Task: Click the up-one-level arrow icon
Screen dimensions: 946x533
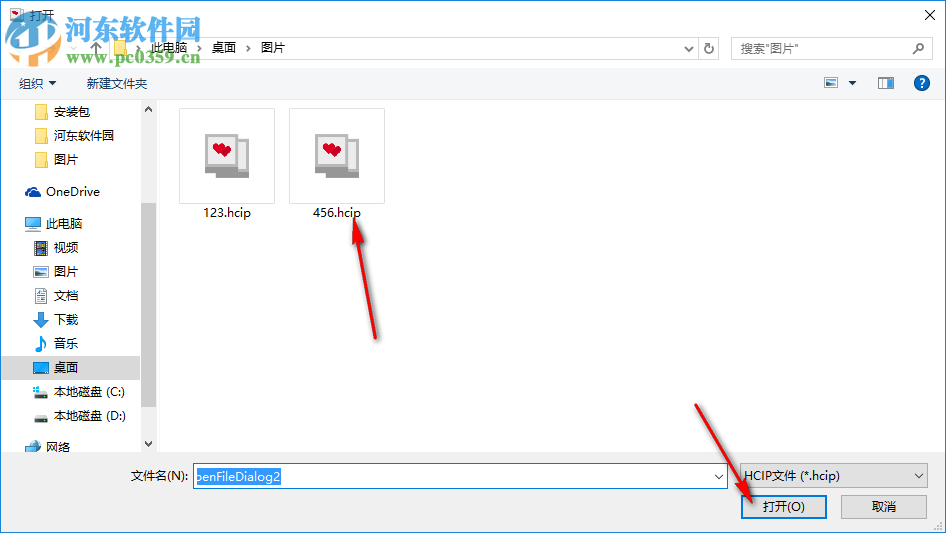Action: (x=96, y=48)
